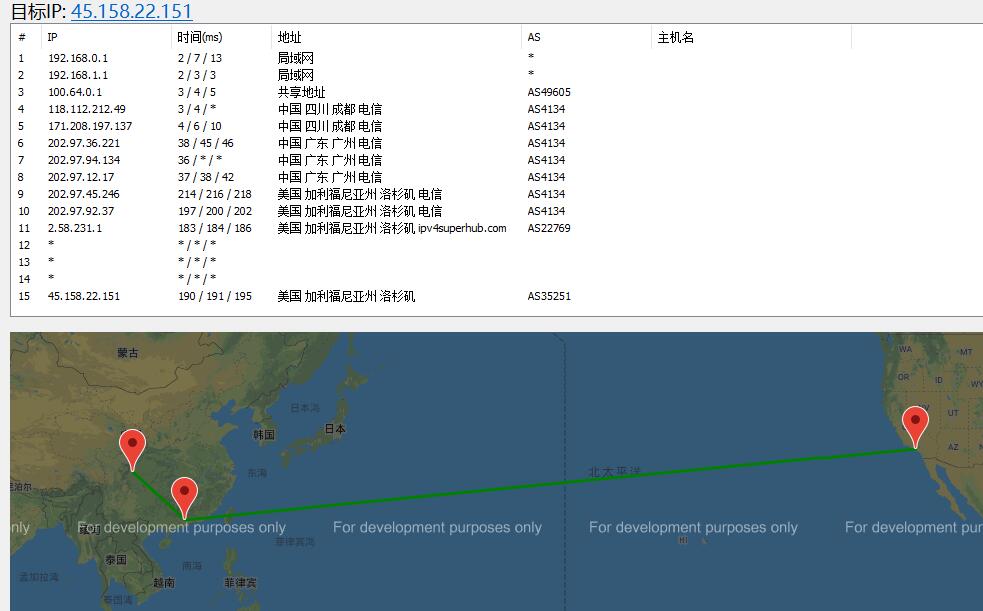Click the address 美国 加利福尼亚州 洛杉矶 in hop 15
Viewport: 983px width, 611px height.
pos(346,296)
